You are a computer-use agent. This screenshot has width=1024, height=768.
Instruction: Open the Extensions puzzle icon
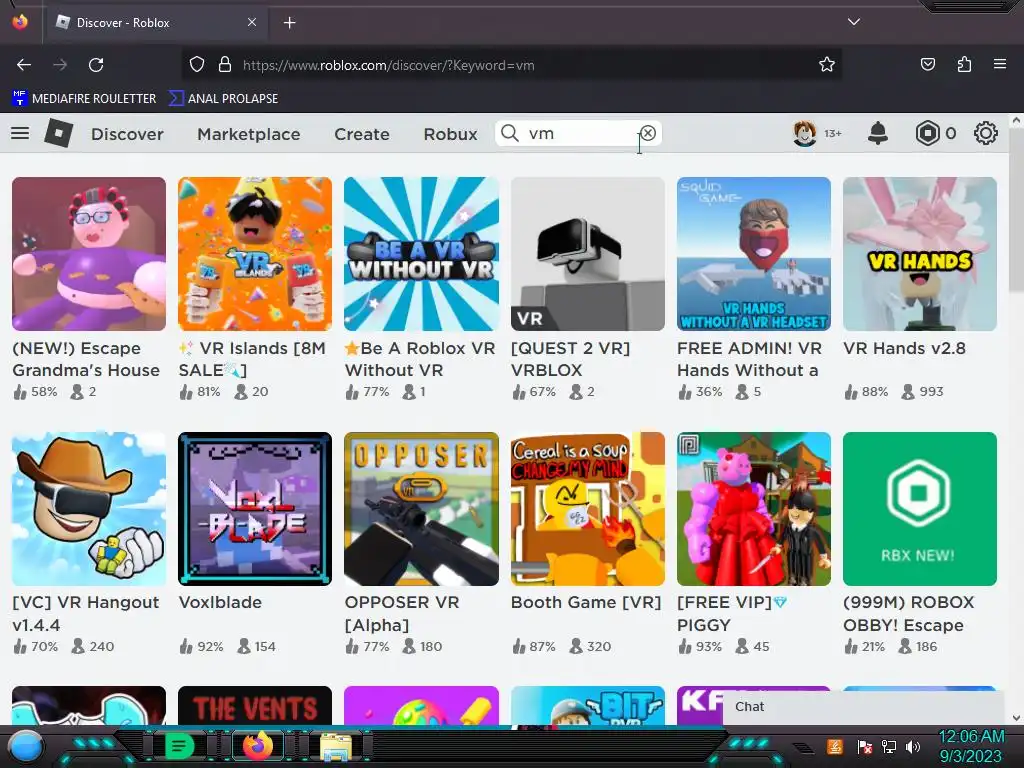click(964, 65)
